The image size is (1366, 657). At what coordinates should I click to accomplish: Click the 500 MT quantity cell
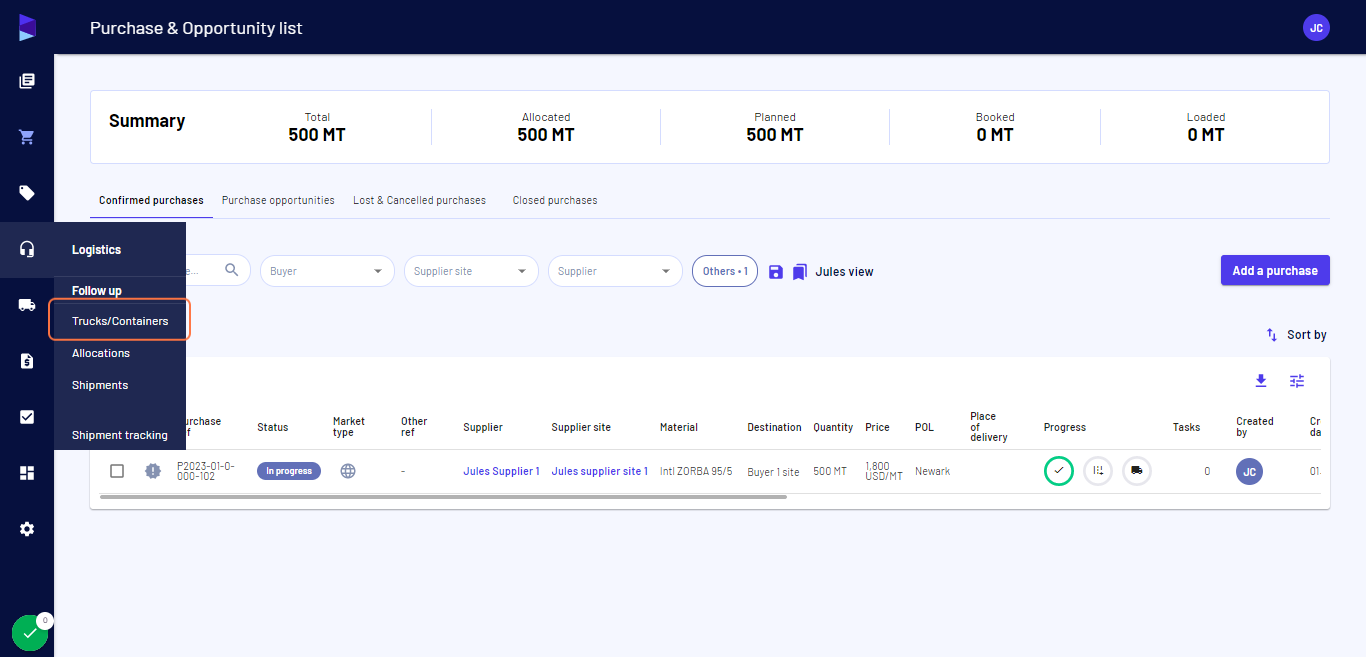(x=830, y=471)
